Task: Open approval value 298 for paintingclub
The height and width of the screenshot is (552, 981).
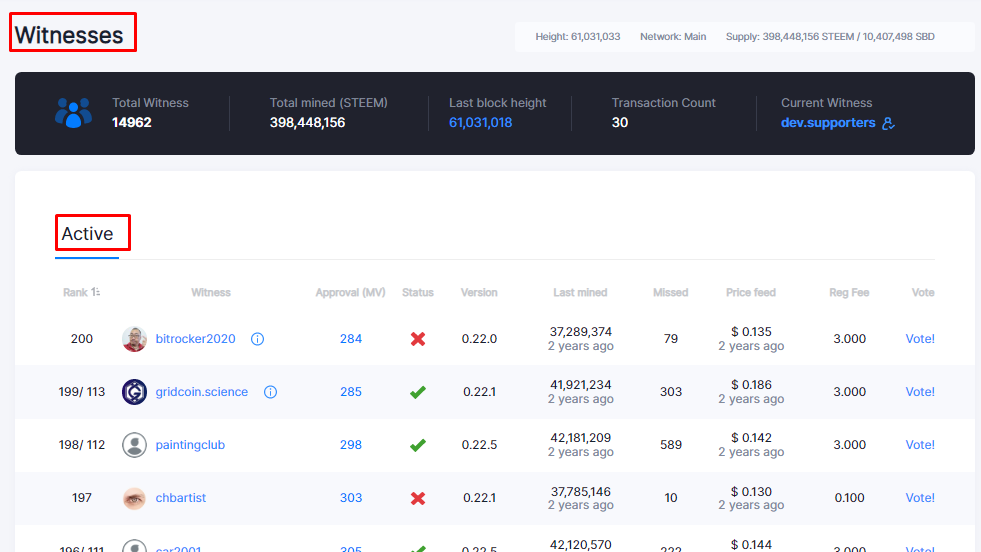Action: [x=351, y=445]
